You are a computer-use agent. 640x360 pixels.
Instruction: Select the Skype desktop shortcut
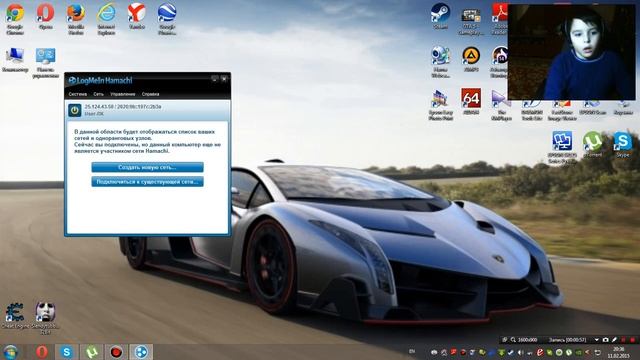[623, 144]
